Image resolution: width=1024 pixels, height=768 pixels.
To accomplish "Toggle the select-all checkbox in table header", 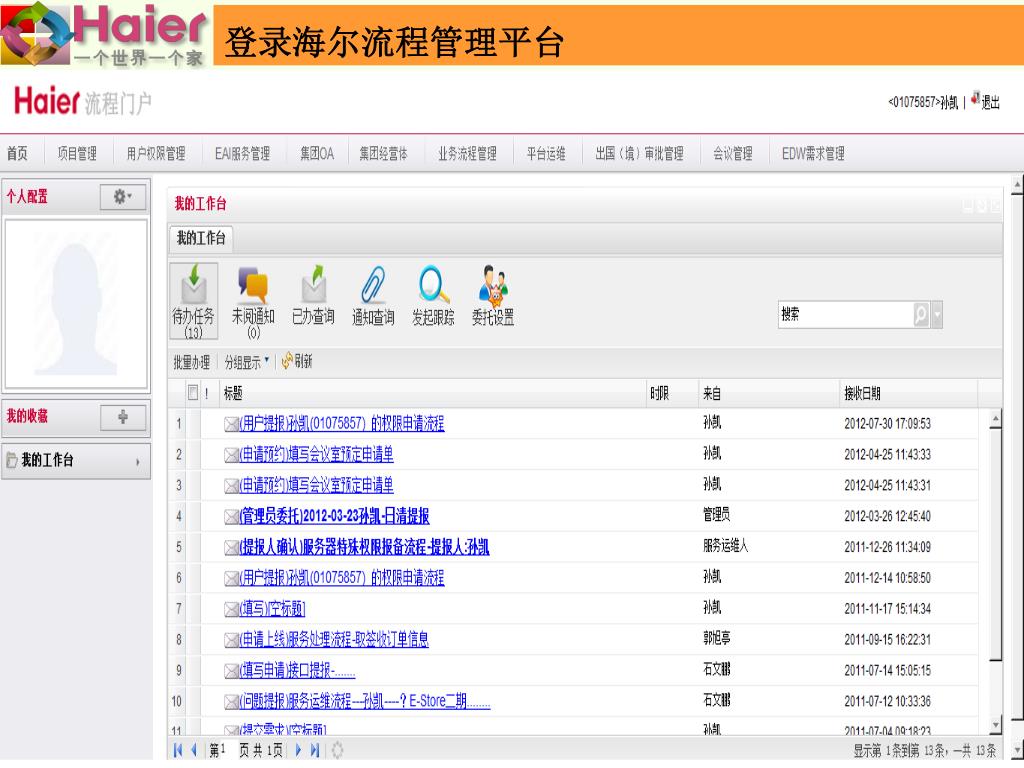I will coord(193,392).
